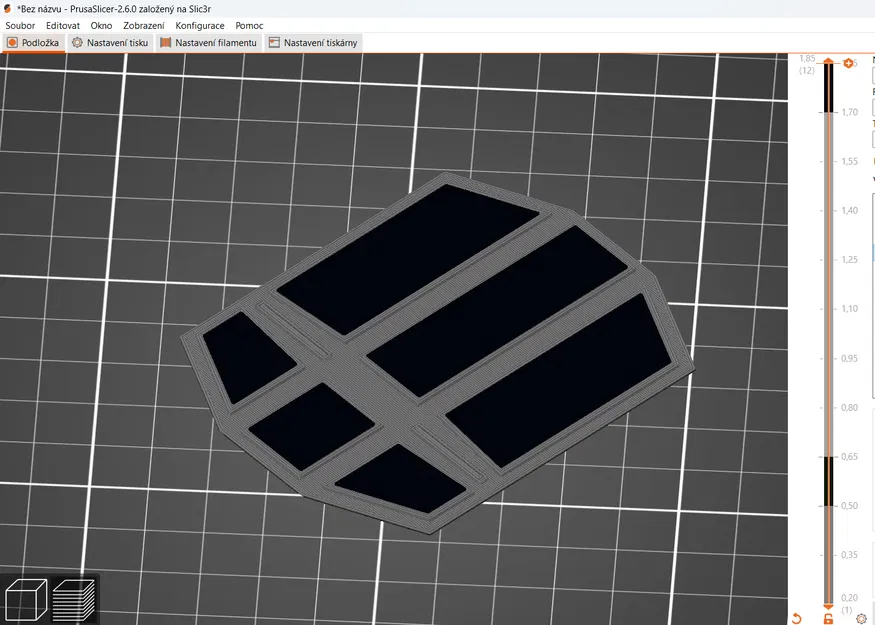Click the 0,65 layer height tick label
Viewport: 875px width, 625px height.
tap(849, 456)
